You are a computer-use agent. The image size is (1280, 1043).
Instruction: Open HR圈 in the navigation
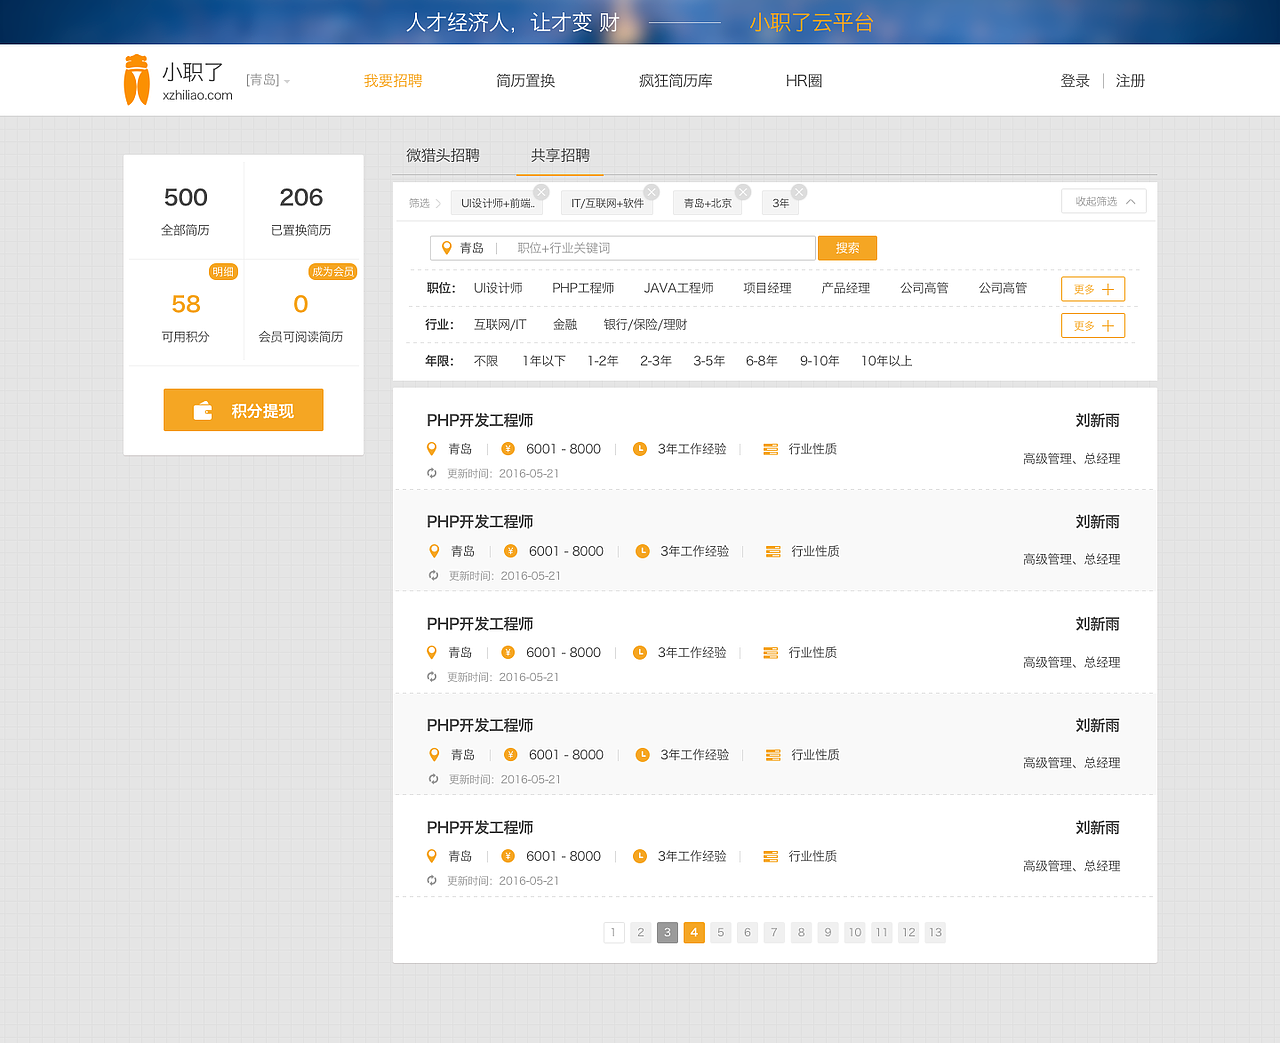(804, 81)
